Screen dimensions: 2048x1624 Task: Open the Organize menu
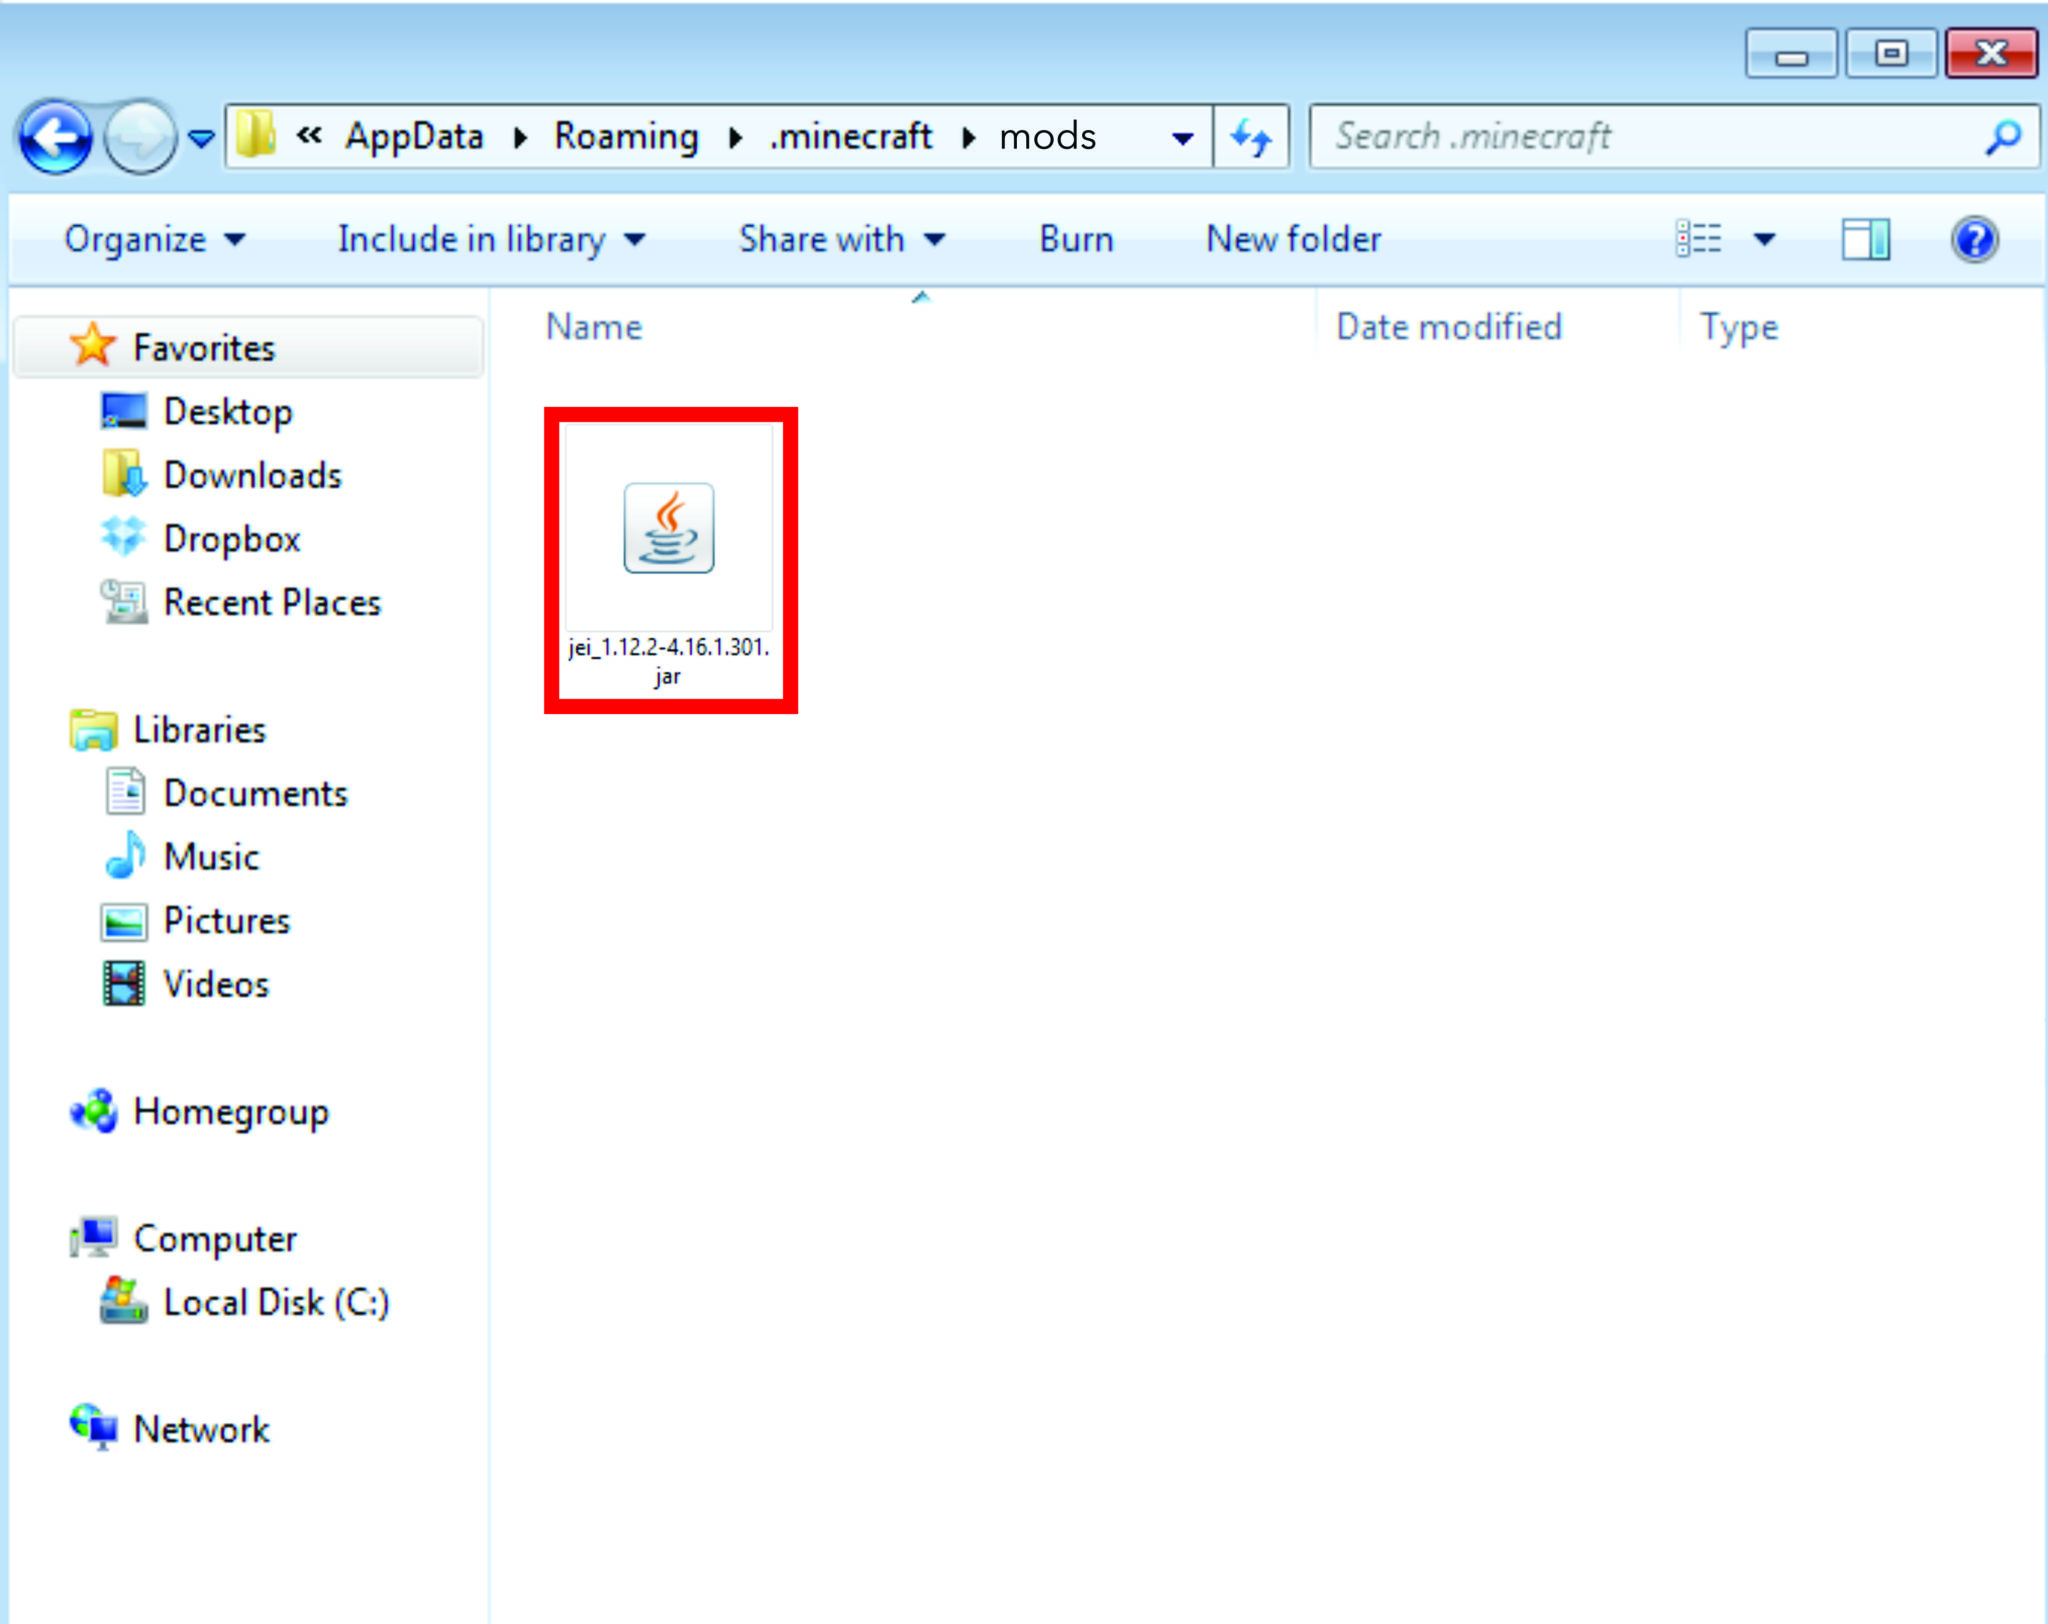coord(154,240)
